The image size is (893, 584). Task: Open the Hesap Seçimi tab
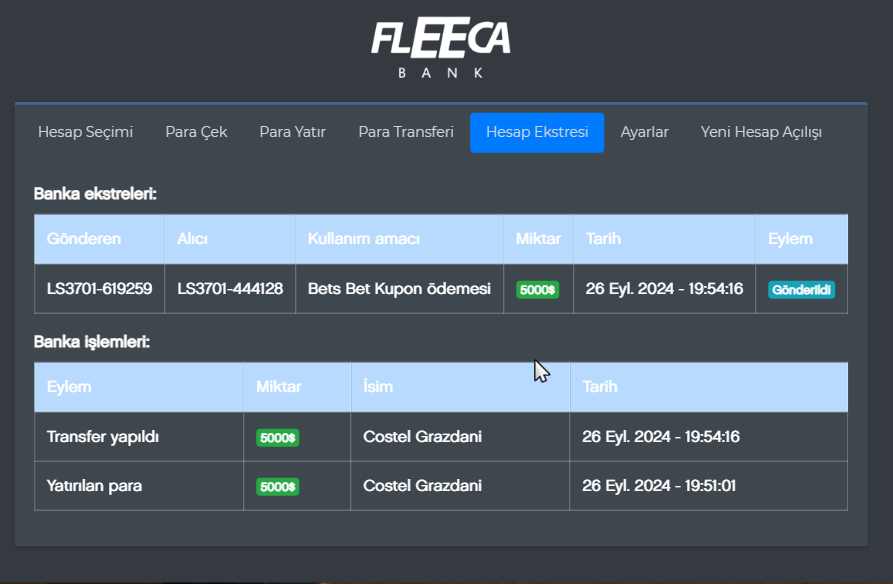click(85, 132)
